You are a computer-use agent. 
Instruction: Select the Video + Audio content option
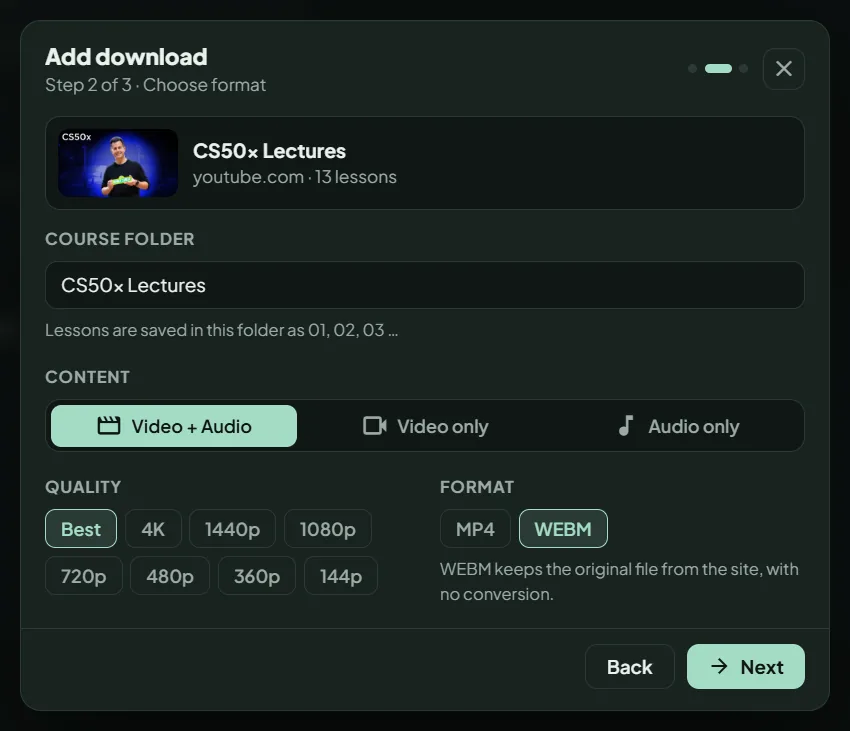(x=173, y=426)
